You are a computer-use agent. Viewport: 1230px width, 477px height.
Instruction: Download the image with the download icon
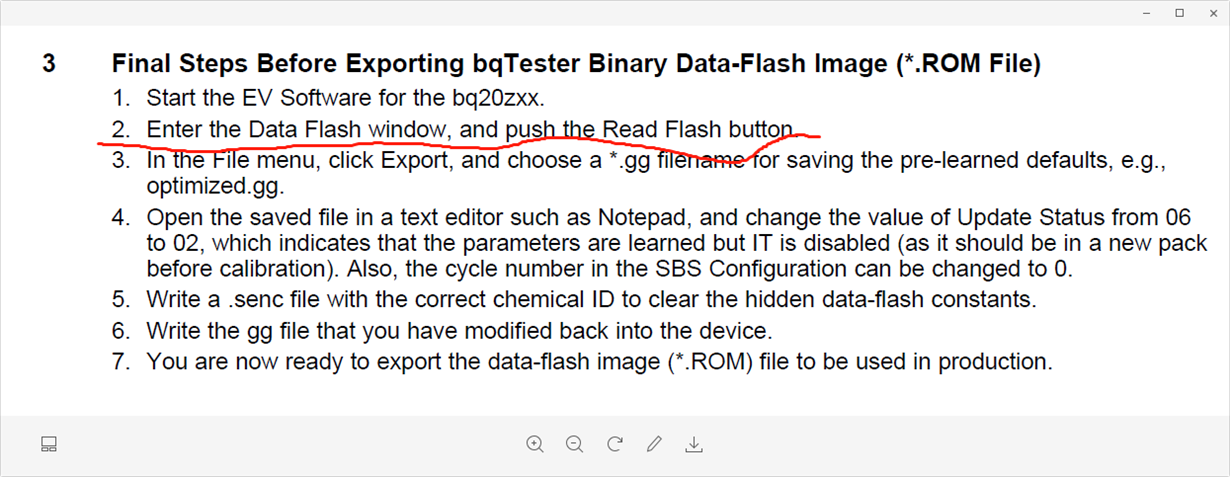pos(694,444)
